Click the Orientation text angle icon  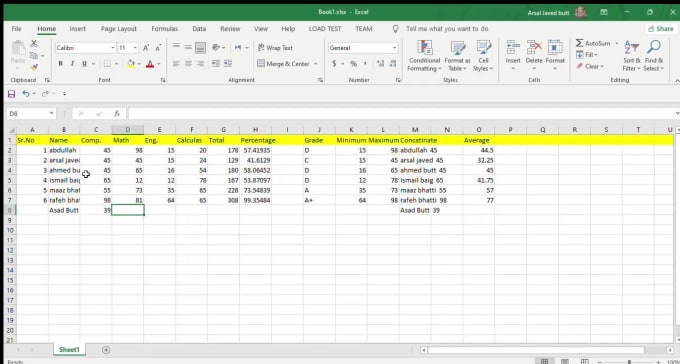[216, 47]
